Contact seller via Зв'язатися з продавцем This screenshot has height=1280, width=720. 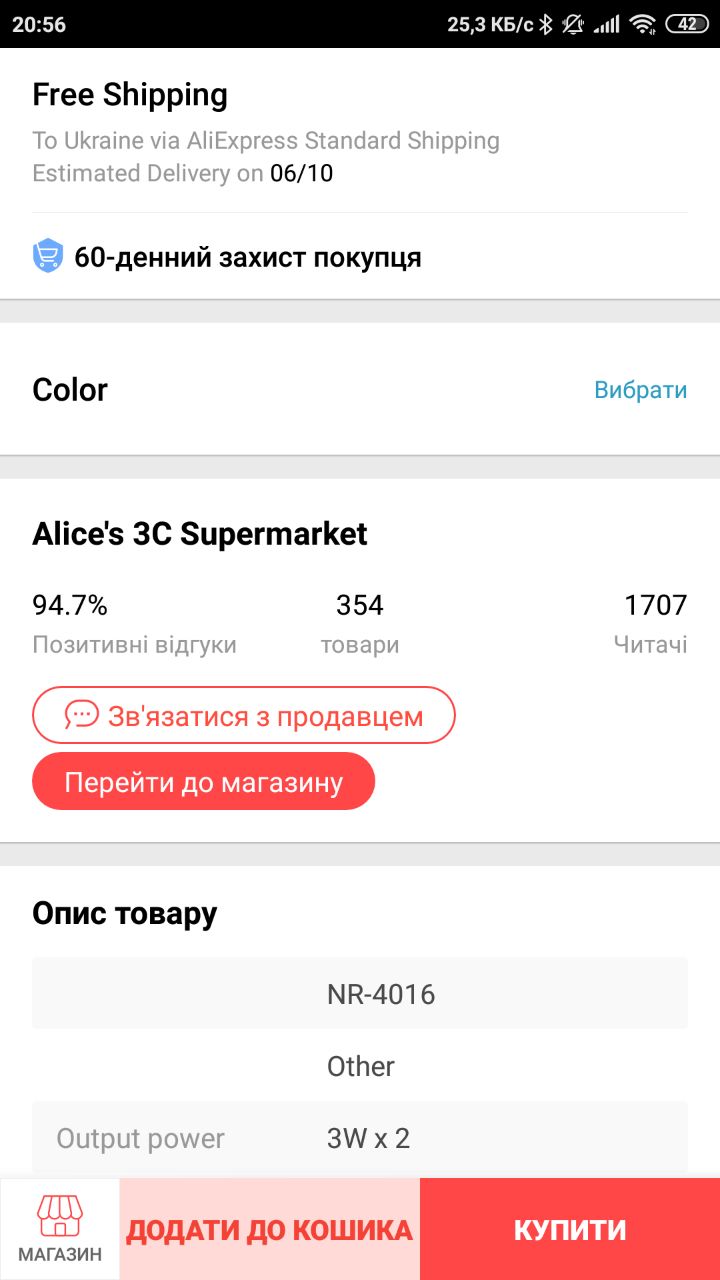pyautogui.click(x=244, y=715)
